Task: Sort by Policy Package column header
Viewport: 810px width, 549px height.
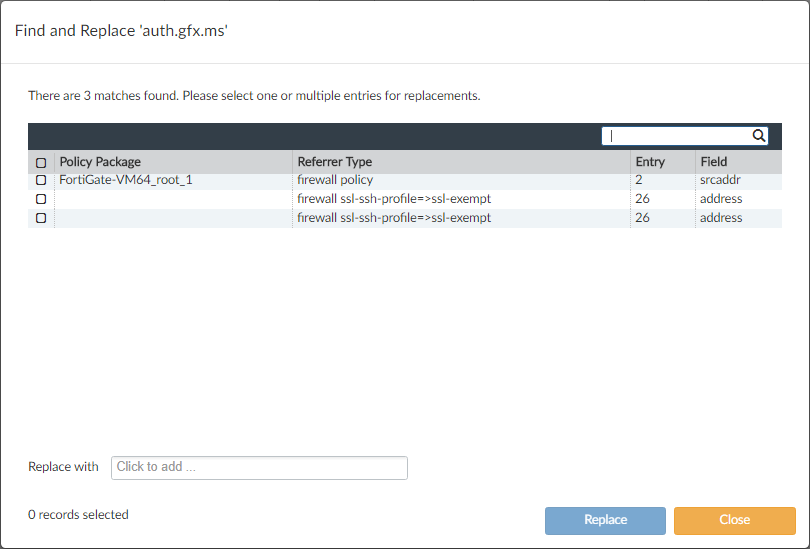Action: pyautogui.click(x=100, y=162)
